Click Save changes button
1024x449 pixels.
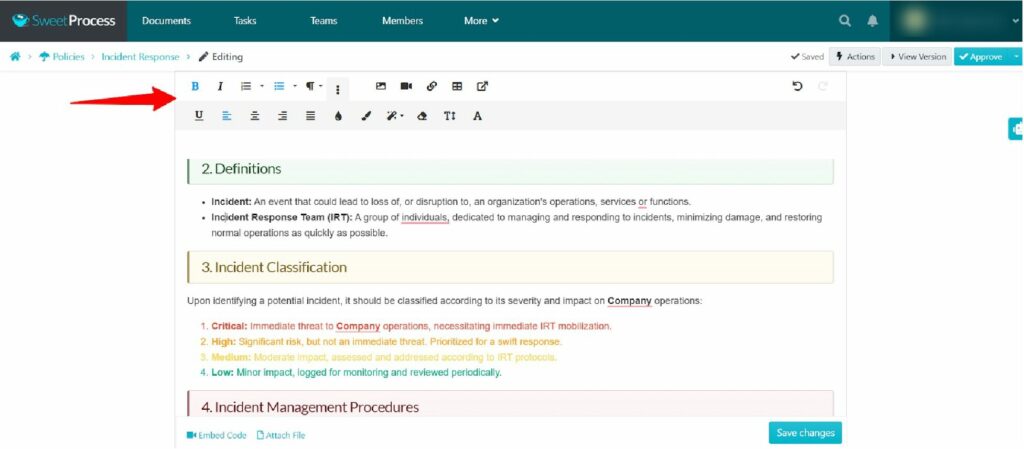(x=805, y=433)
